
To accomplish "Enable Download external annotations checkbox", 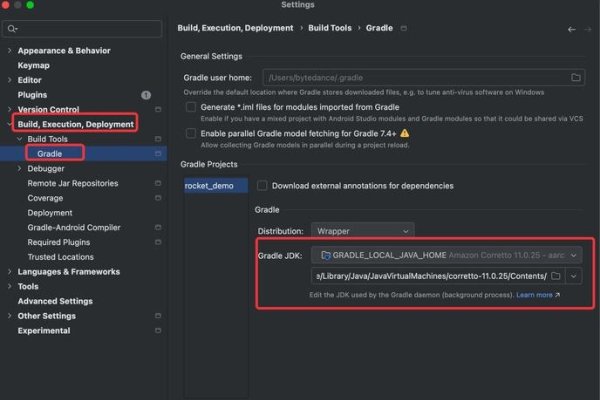I will tap(262, 186).
